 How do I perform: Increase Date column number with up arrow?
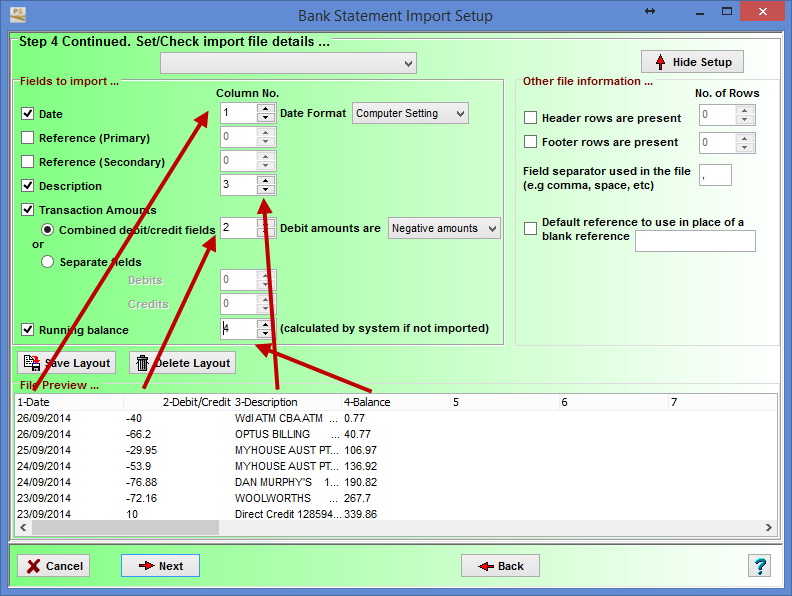(266, 108)
